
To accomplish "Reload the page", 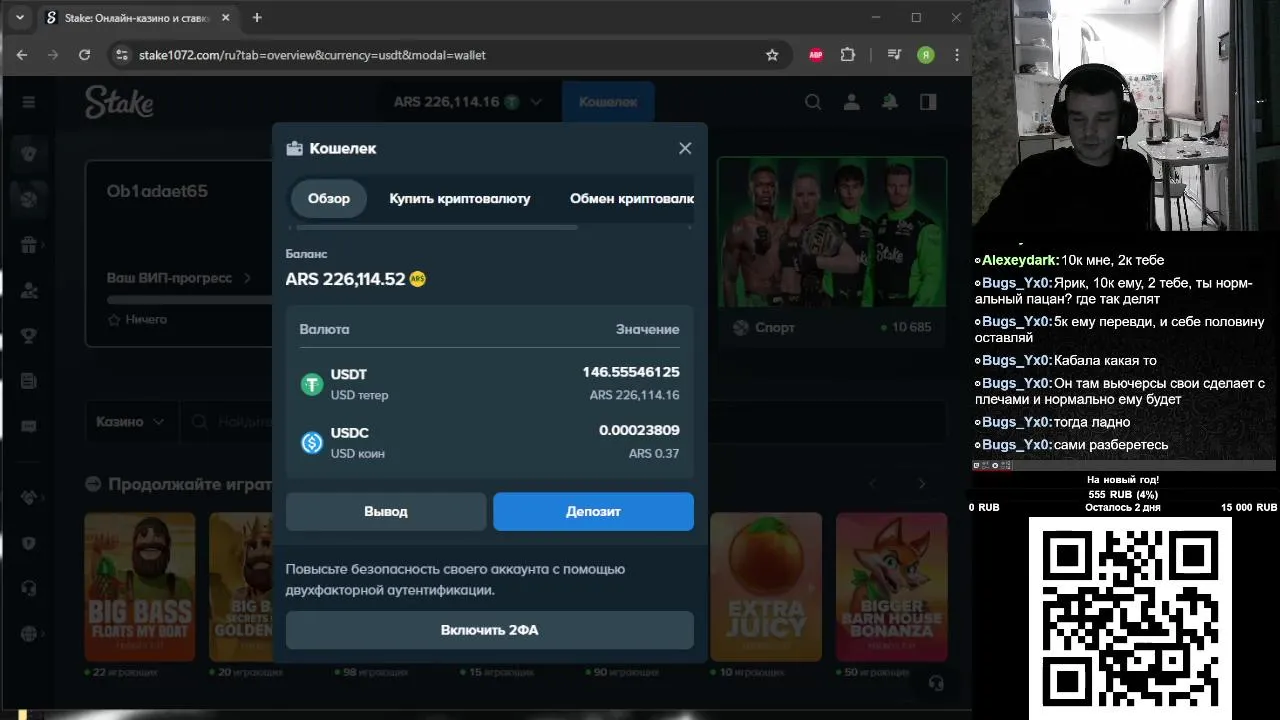I will (84, 55).
